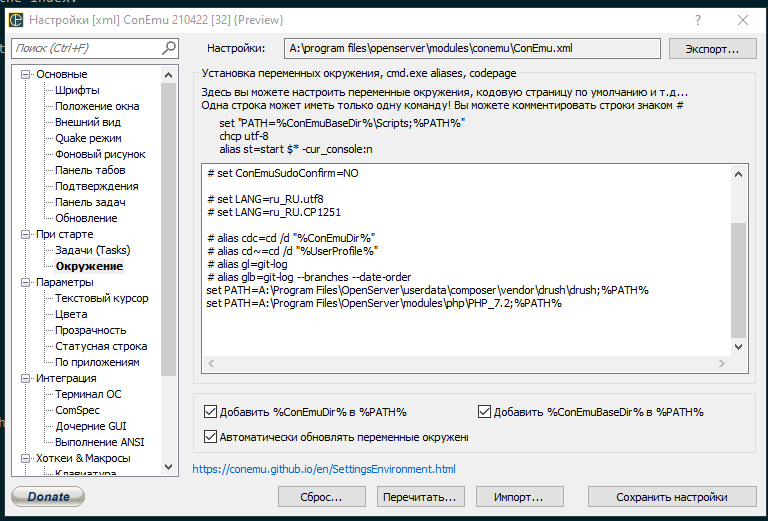Open the SettingsEnvironment.html help link
The height and width of the screenshot is (521, 768).
(323, 468)
